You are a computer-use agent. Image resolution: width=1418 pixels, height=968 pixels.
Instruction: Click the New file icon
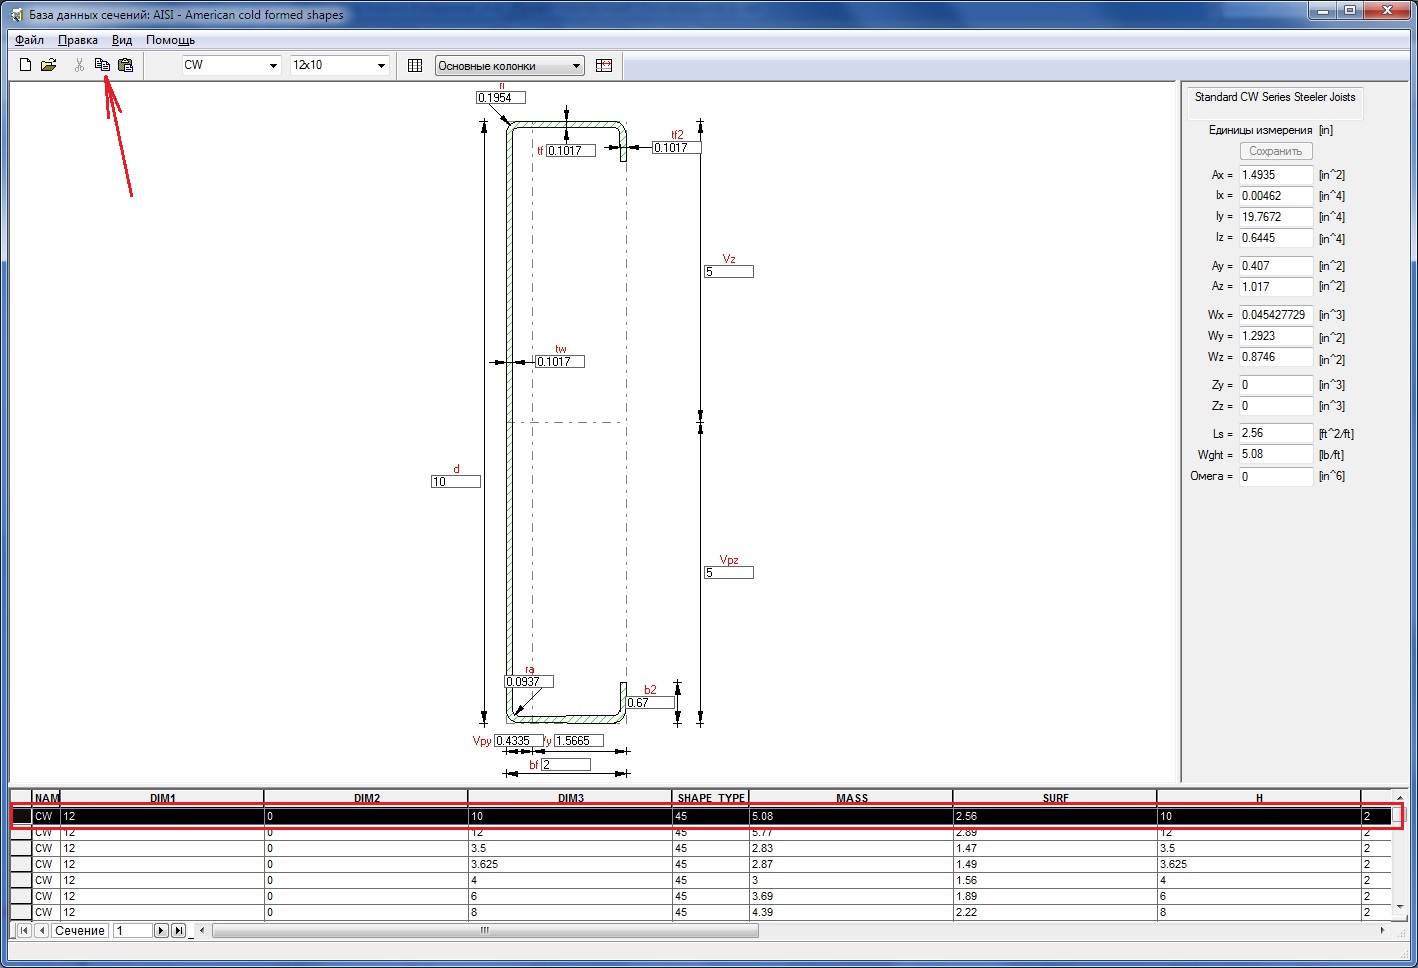[26, 65]
